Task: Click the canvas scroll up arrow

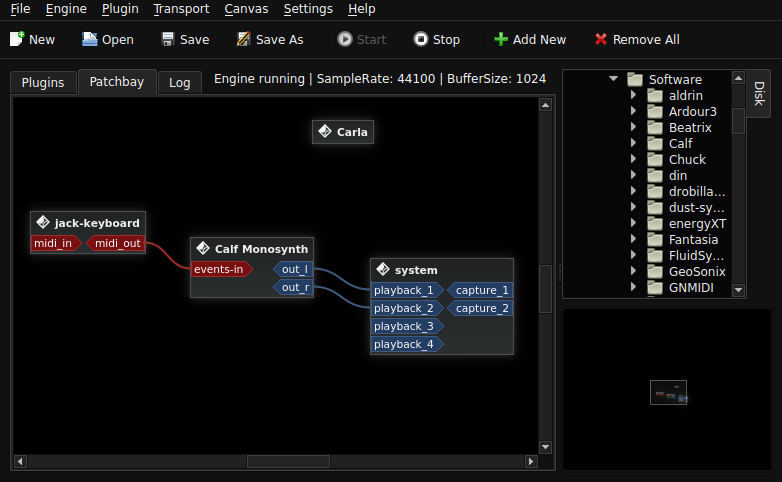Action: coord(545,105)
